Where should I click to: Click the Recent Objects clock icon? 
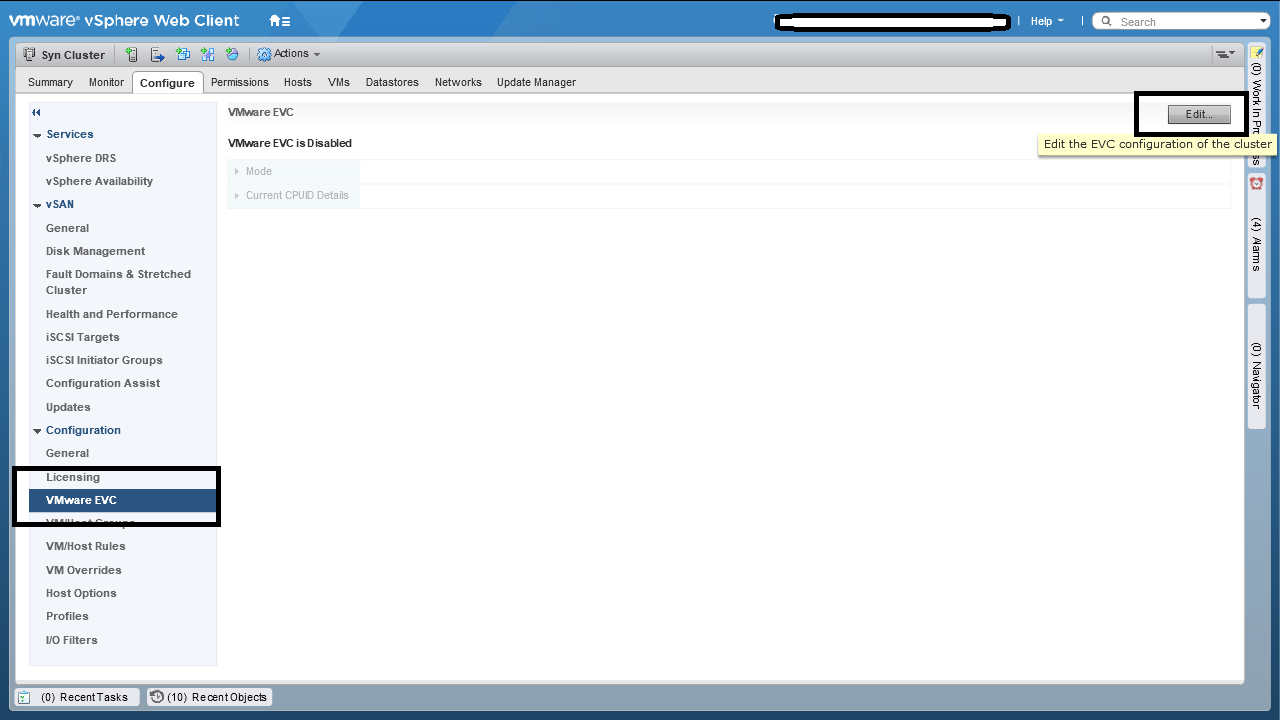point(157,697)
